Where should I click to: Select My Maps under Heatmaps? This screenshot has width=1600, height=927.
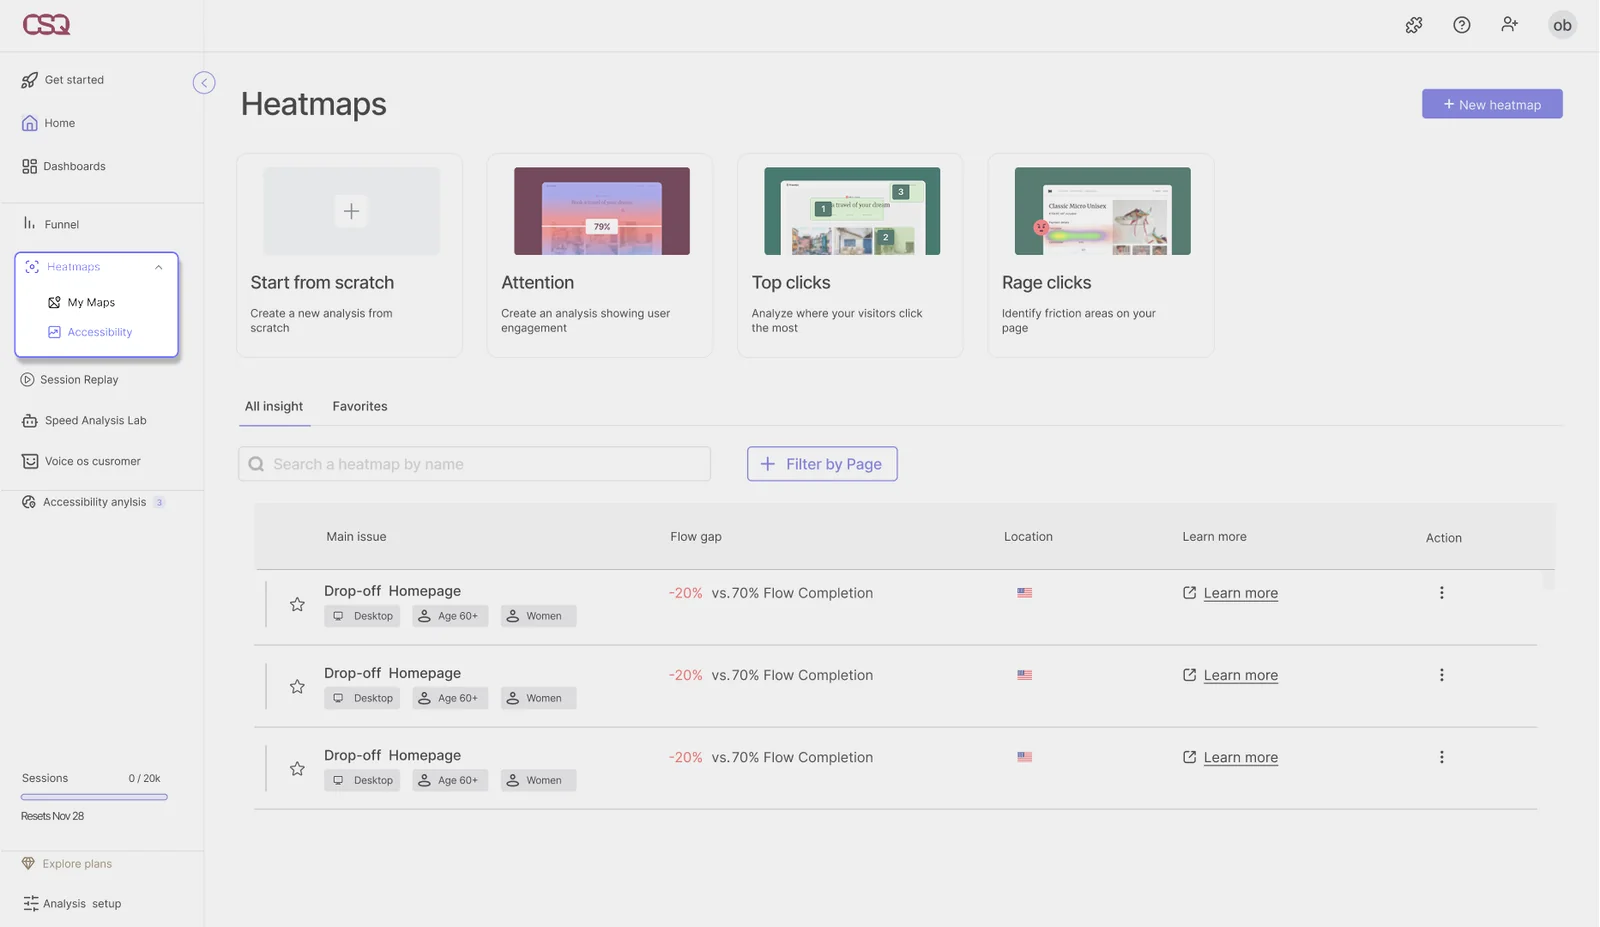pos(81,302)
